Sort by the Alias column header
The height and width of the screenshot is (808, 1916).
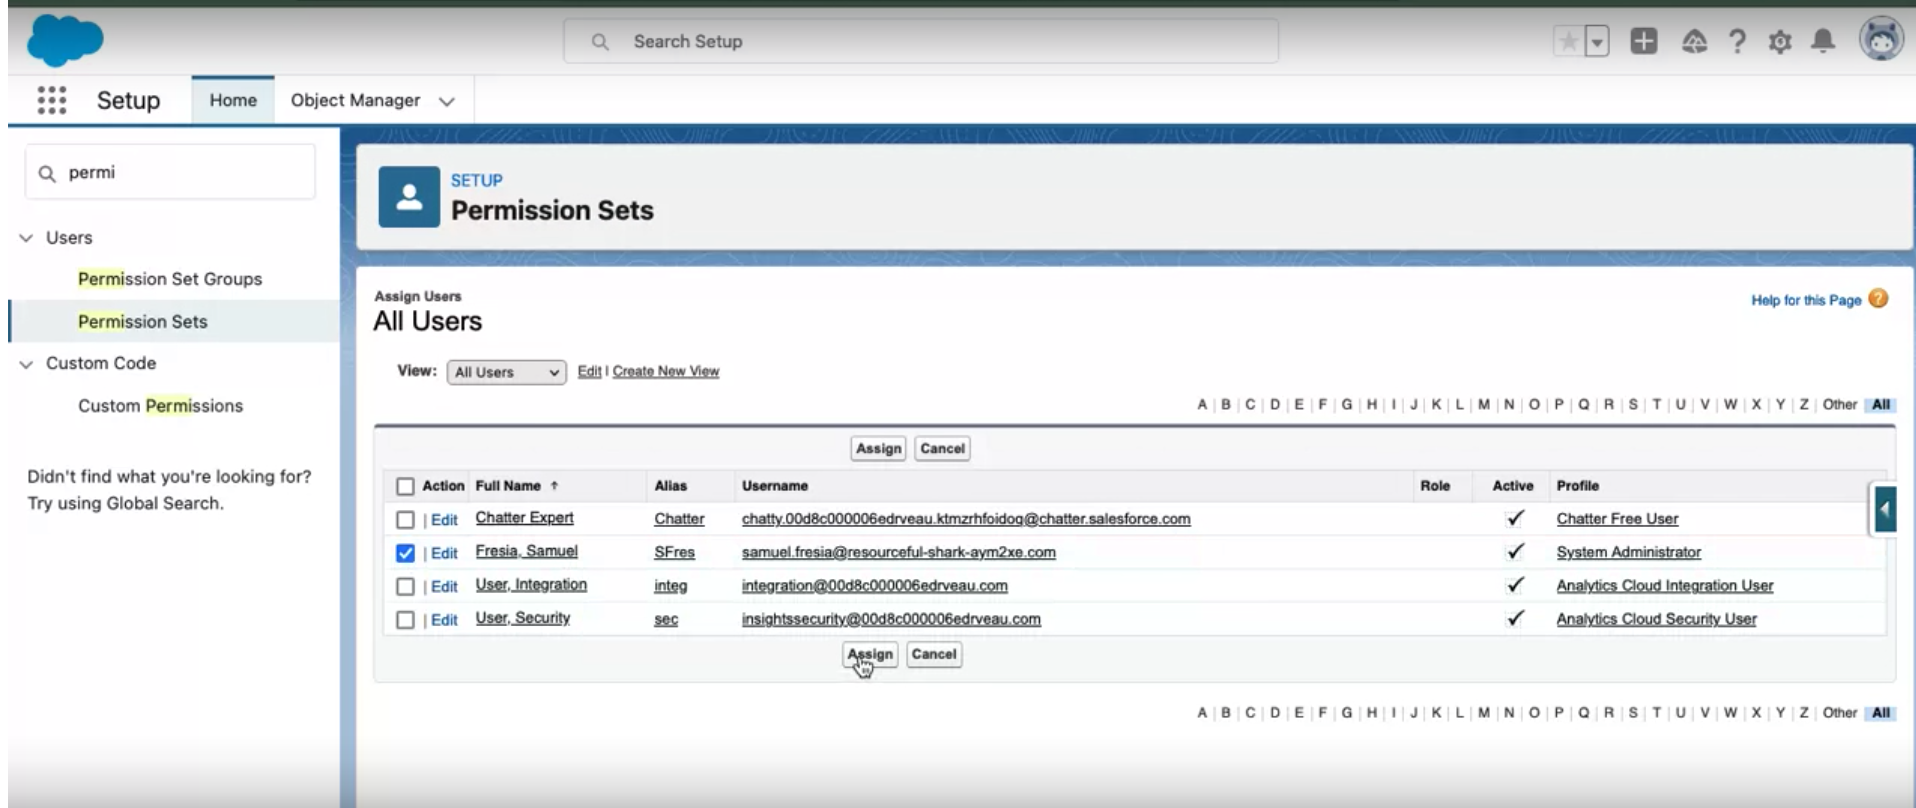pyautogui.click(x=670, y=486)
